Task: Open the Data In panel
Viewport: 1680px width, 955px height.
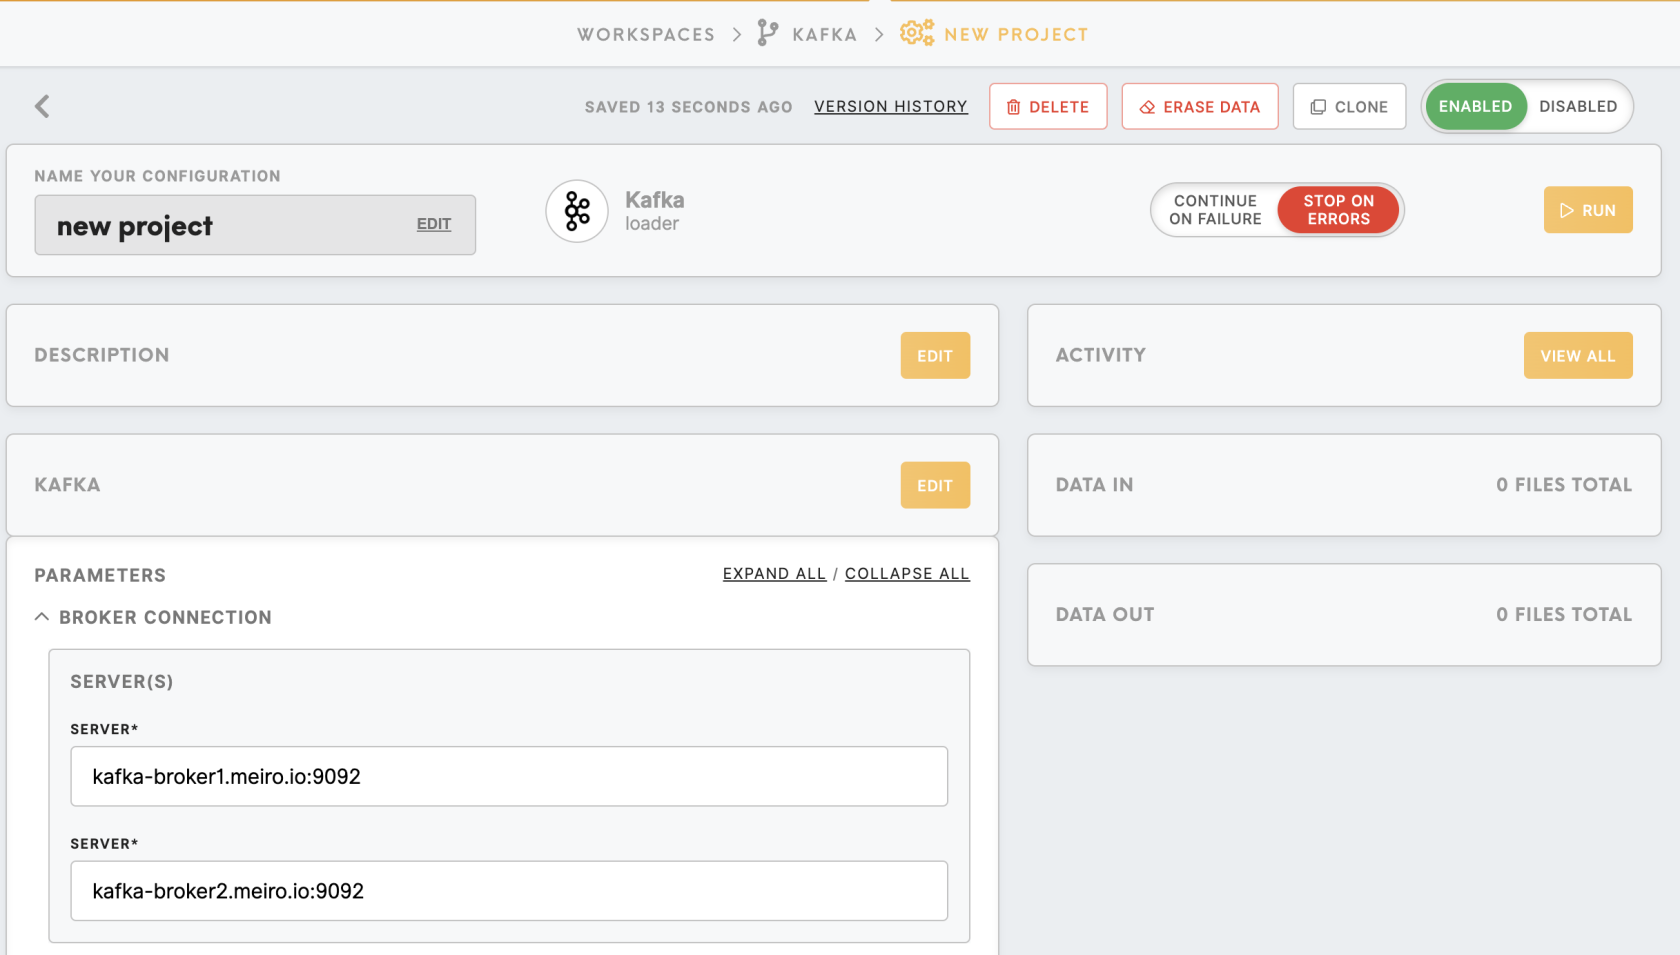Action: [x=1344, y=485]
